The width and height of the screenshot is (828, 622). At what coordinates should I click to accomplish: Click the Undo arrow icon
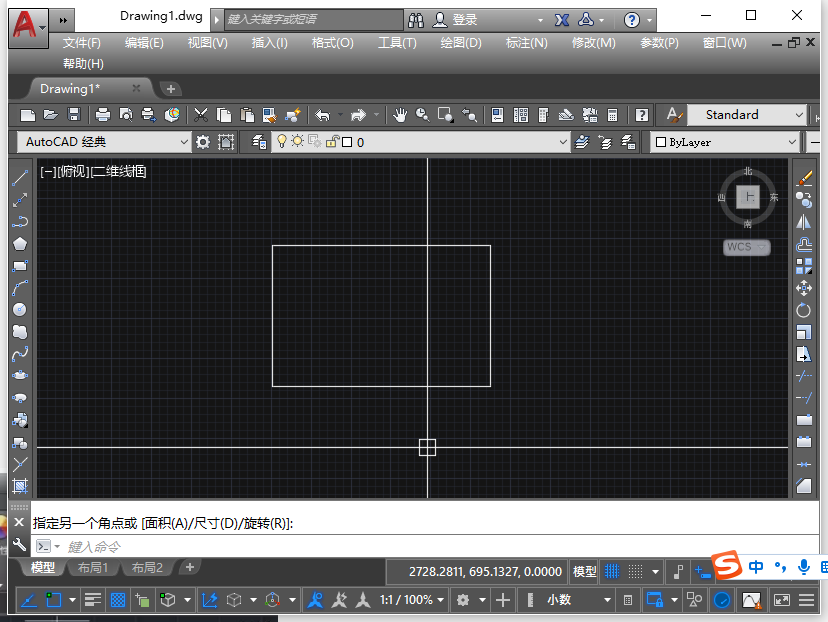click(322, 115)
